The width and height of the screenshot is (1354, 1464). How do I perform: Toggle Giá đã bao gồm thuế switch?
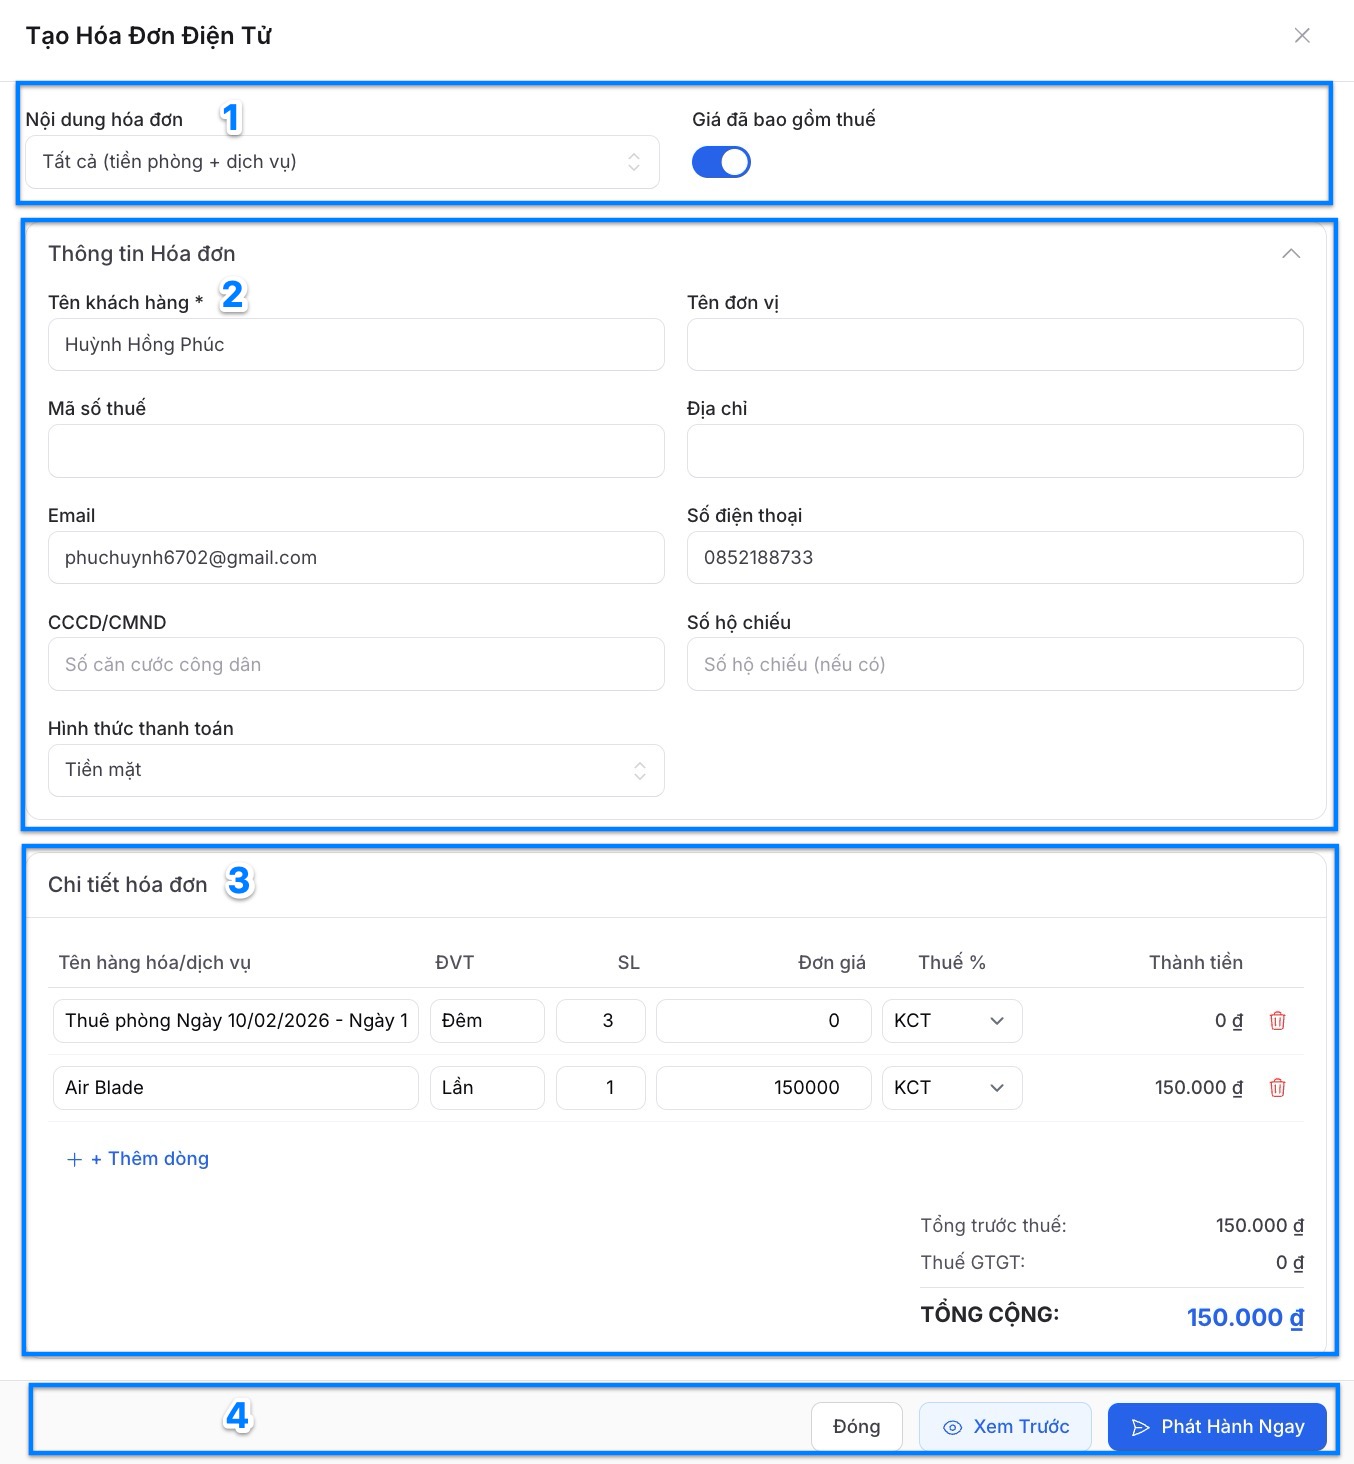pyautogui.click(x=721, y=162)
